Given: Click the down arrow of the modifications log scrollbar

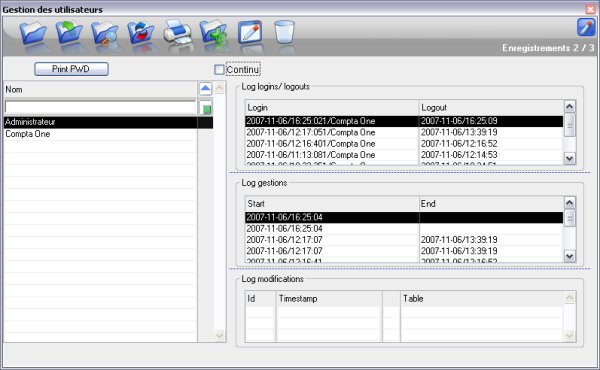Looking at the screenshot, I should click(x=570, y=336).
